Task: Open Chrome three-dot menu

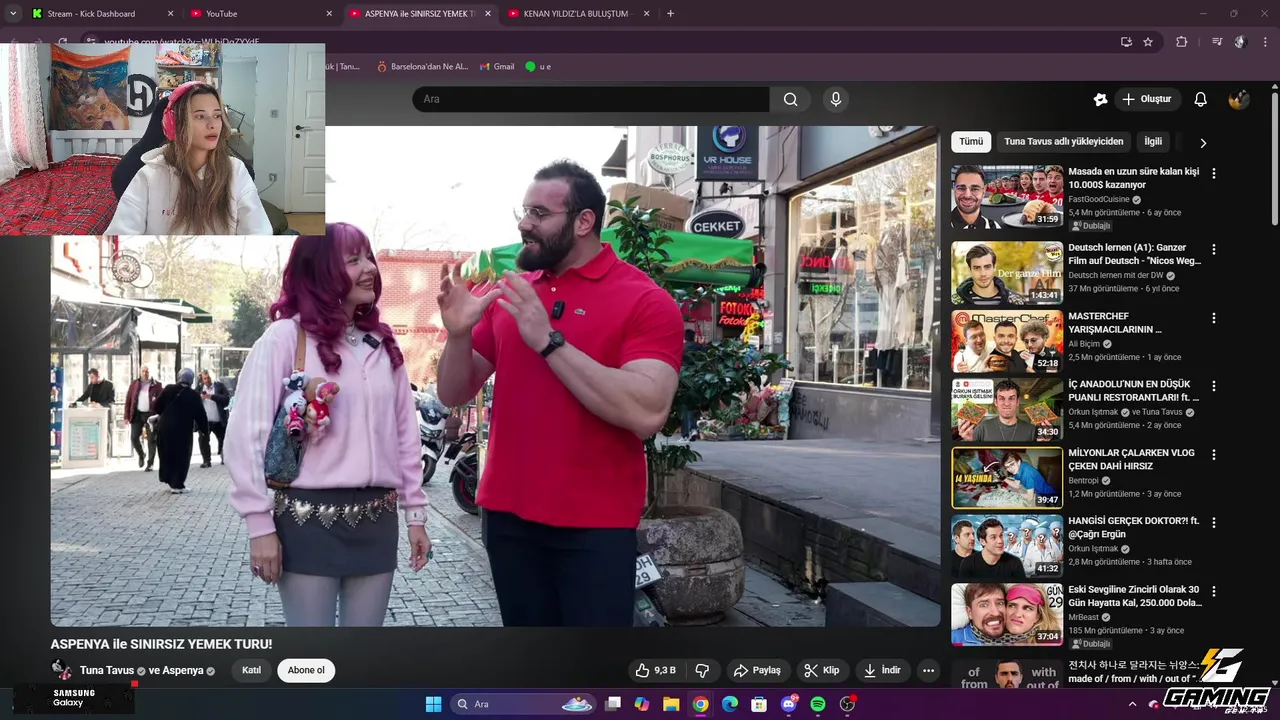Action: click(x=1265, y=42)
